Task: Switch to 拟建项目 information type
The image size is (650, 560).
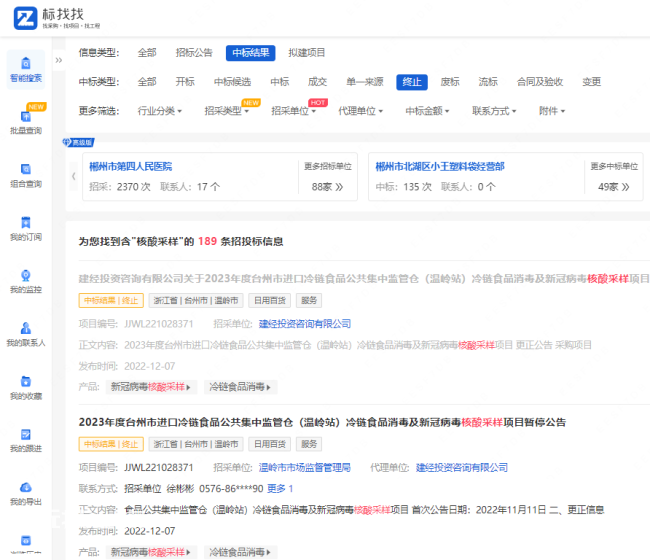Action: pos(307,53)
